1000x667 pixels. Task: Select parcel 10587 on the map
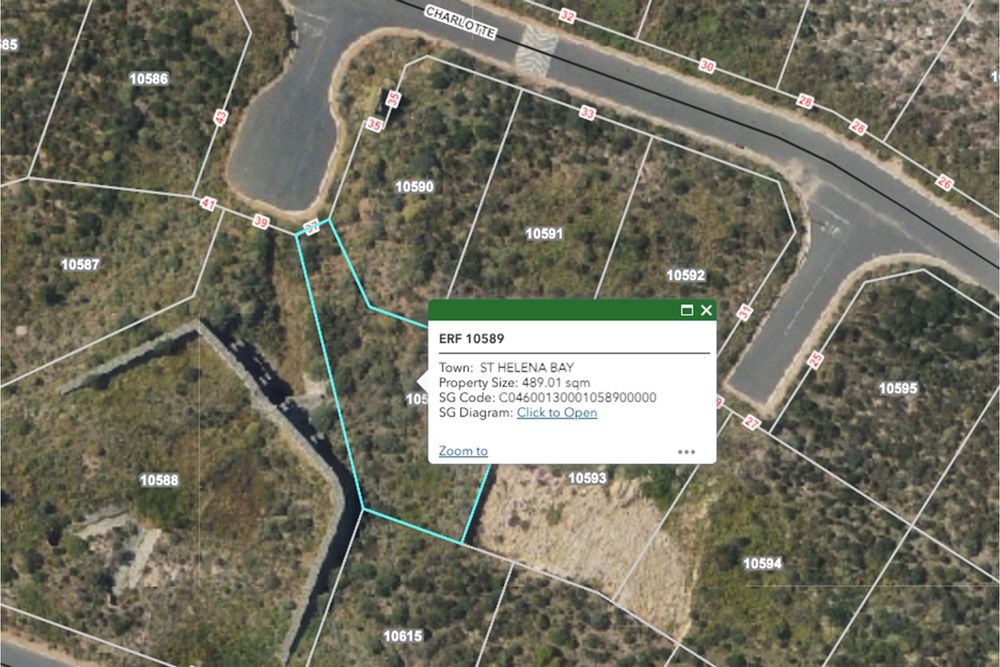click(80, 265)
